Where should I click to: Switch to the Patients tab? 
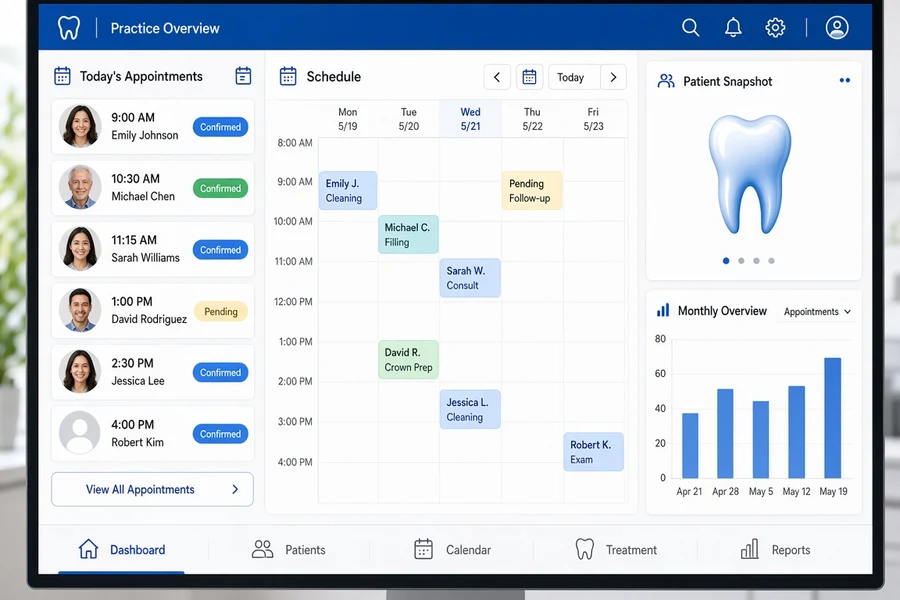click(x=289, y=549)
